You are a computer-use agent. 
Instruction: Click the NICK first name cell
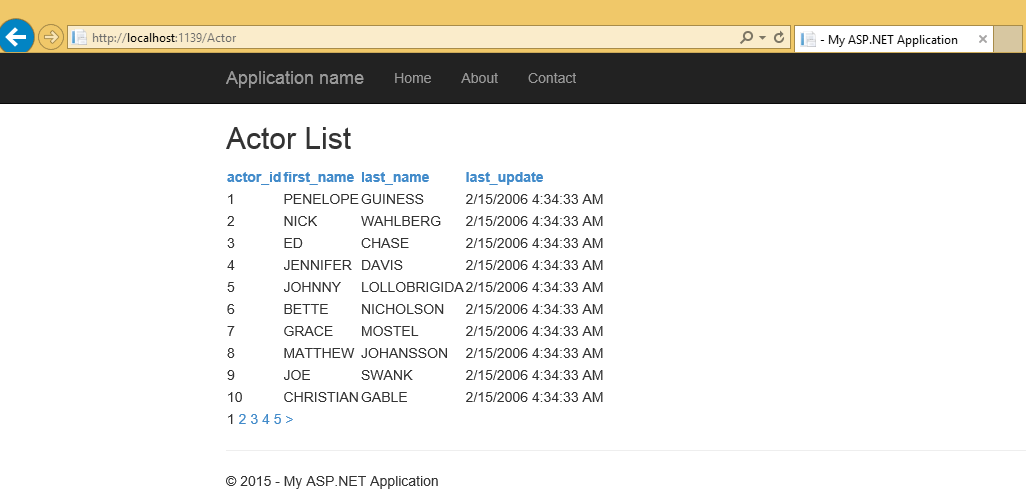[300, 221]
